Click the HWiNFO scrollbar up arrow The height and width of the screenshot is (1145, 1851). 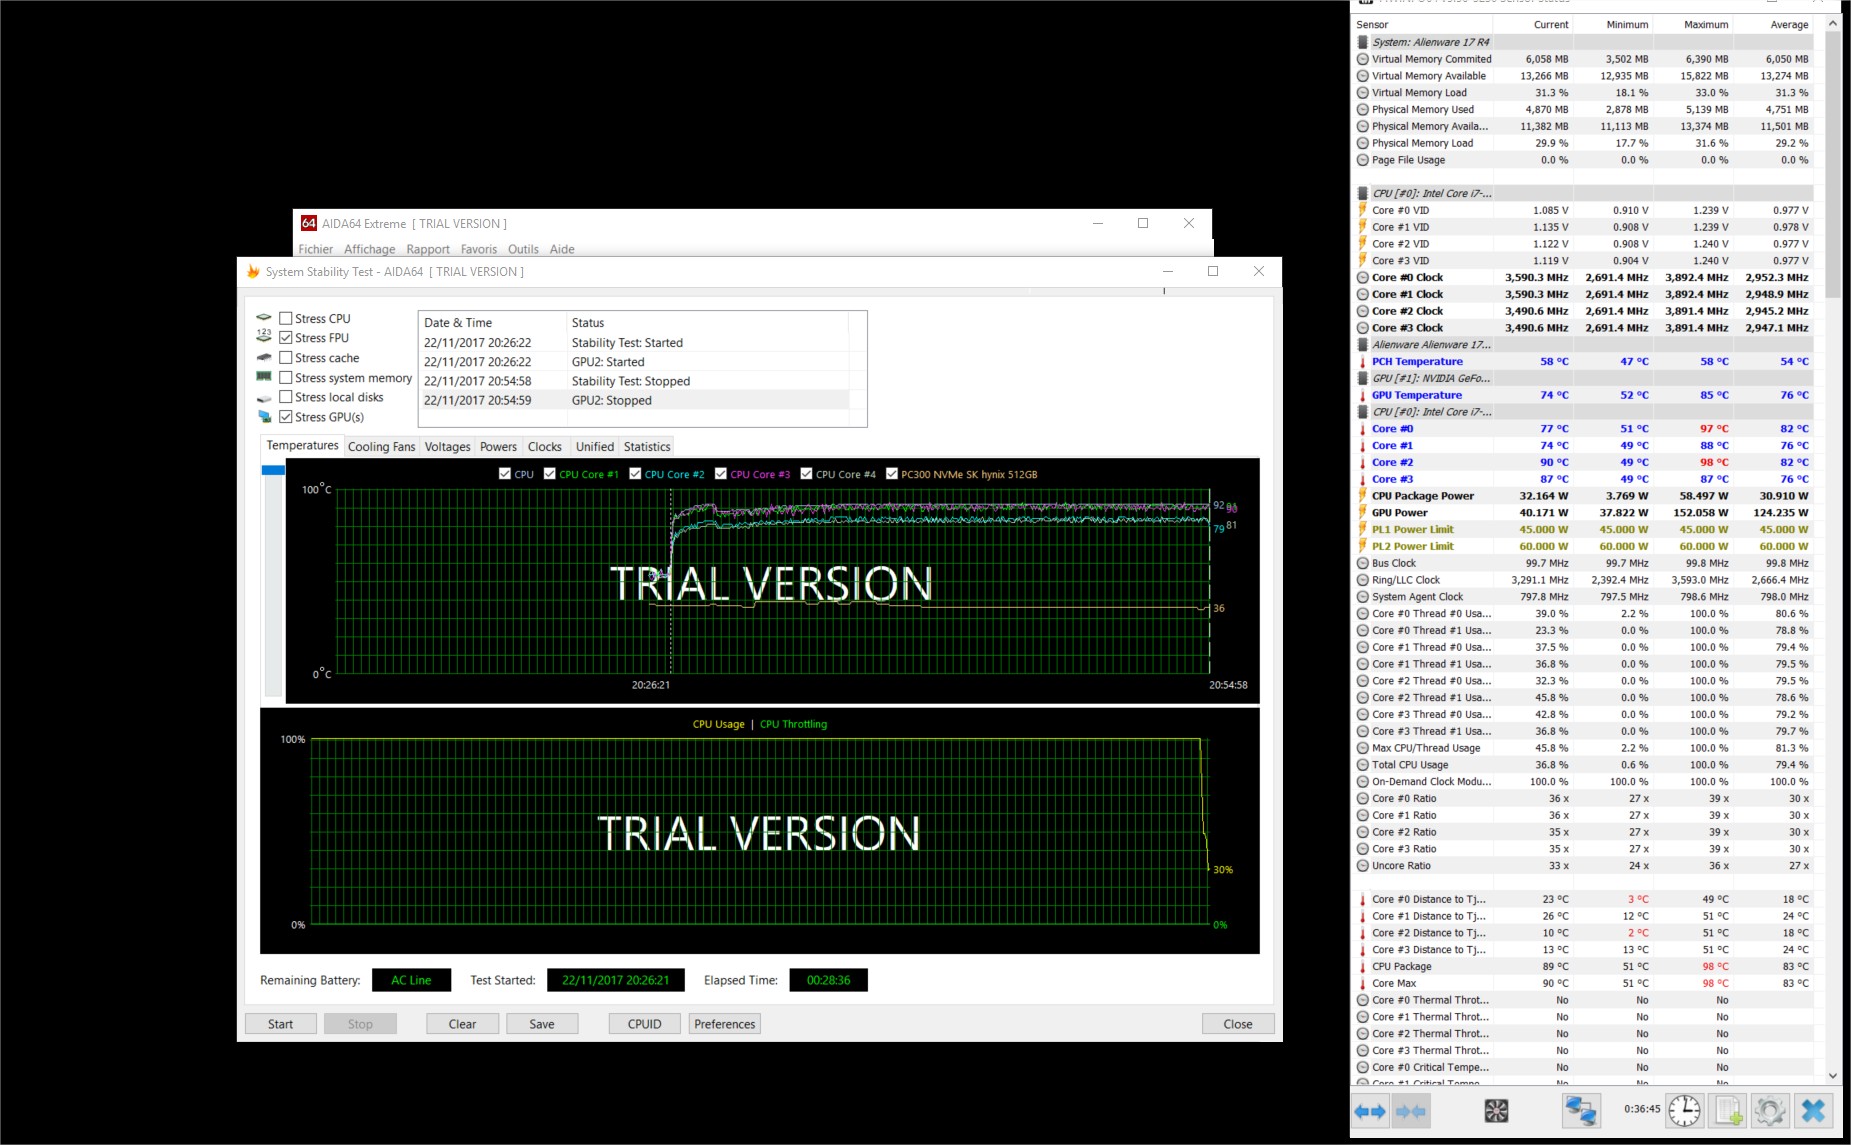[x=1832, y=23]
